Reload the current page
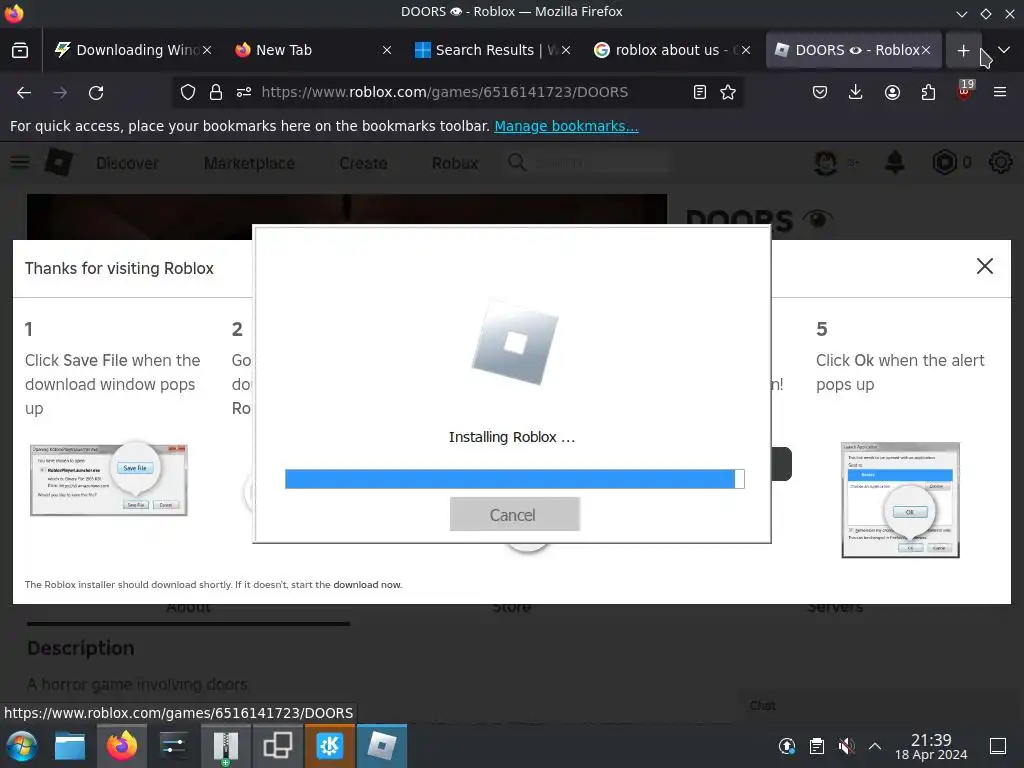 coord(96,93)
